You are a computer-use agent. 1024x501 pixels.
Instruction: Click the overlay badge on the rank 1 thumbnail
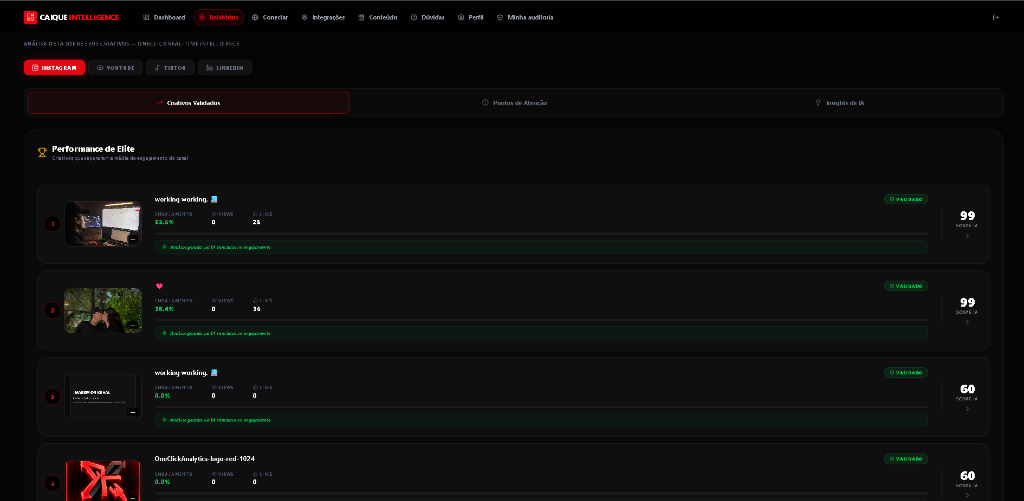point(133,239)
